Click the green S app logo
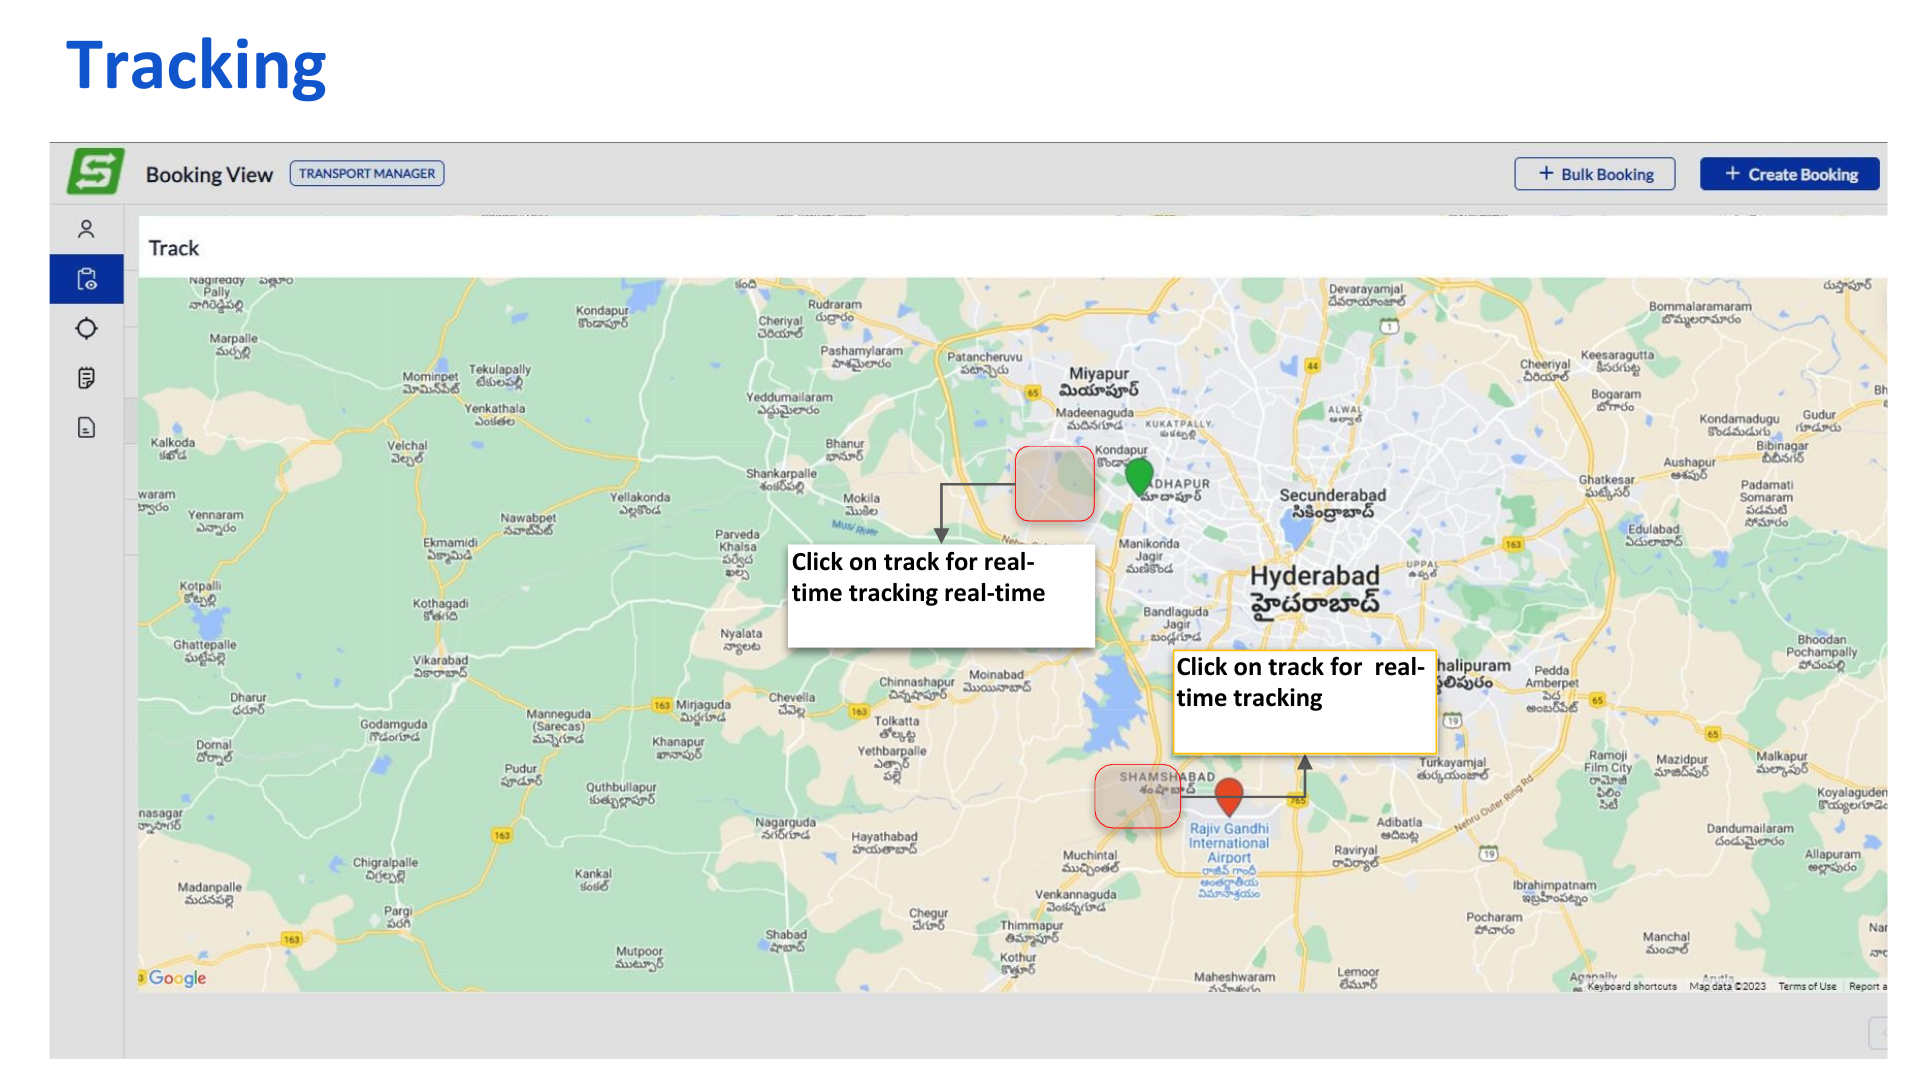 [95, 171]
